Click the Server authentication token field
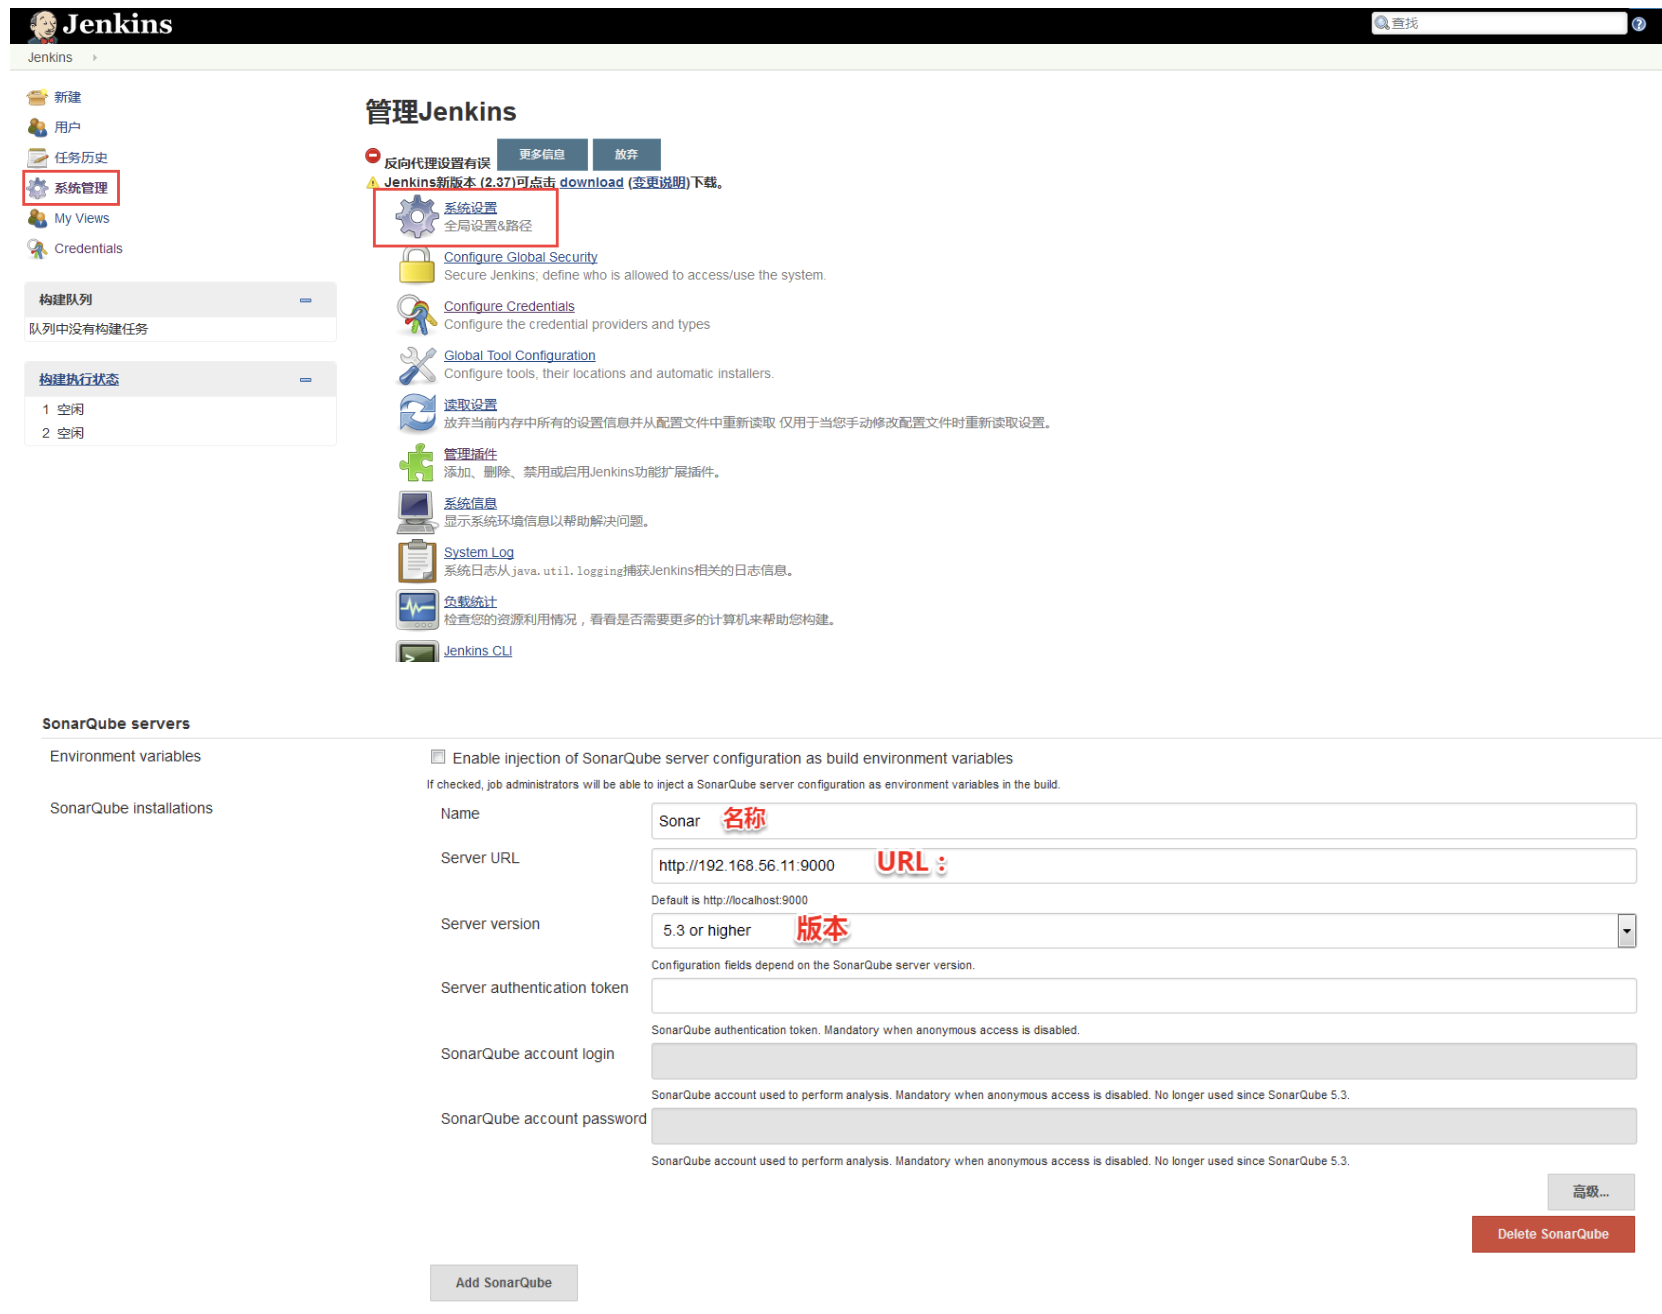Viewport: 1662px width, 1314px height. [x=1143, y=996]
